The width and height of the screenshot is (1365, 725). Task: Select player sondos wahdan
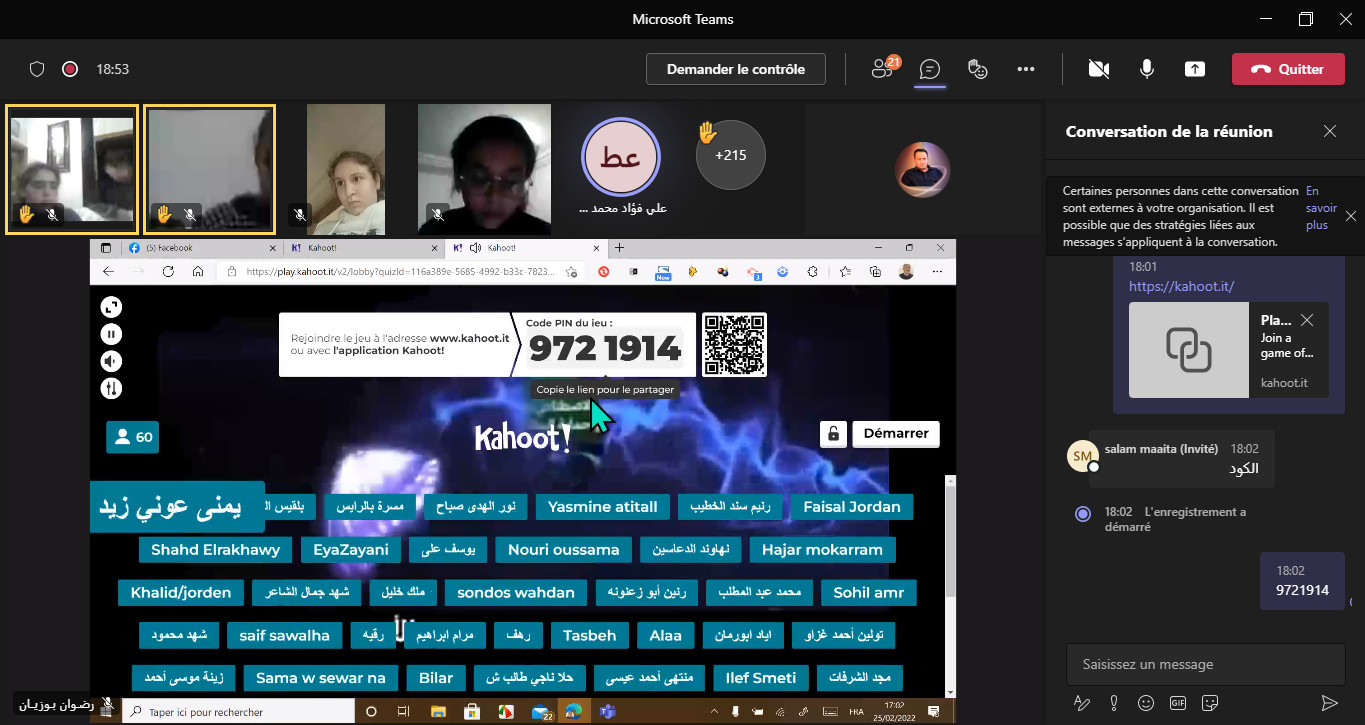click(x=516, y=593)
